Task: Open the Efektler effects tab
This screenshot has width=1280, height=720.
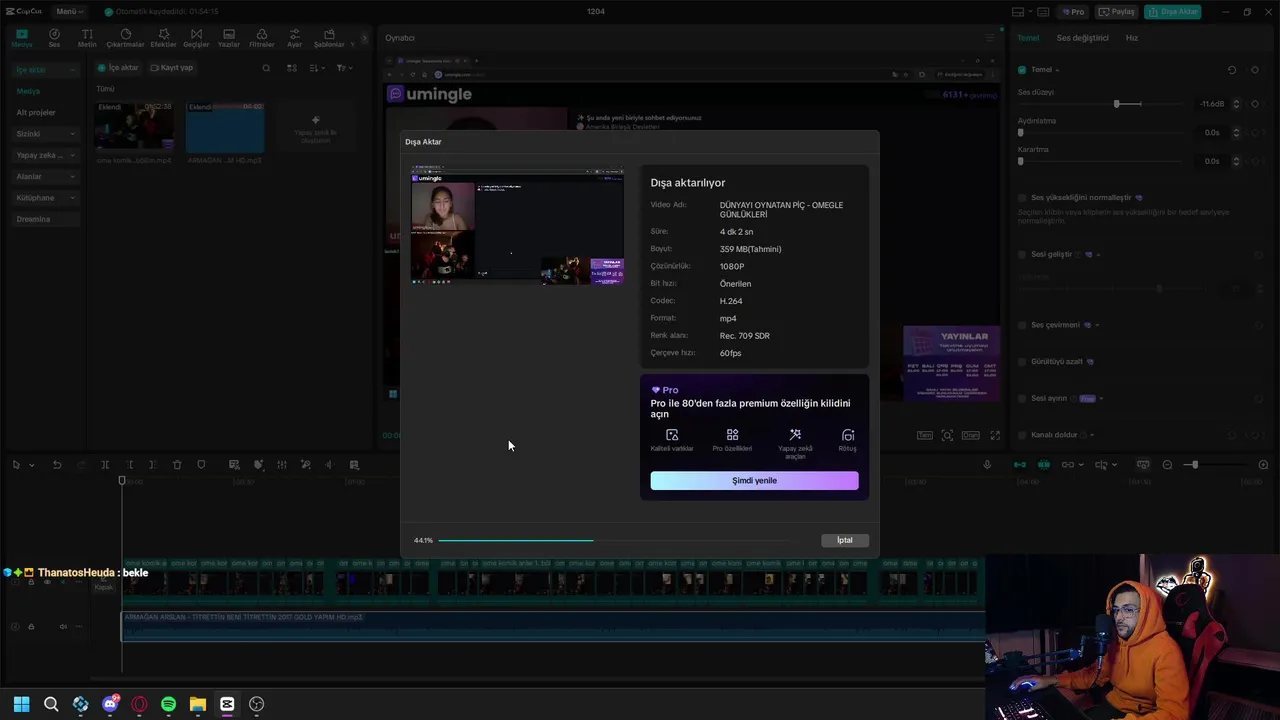Action: point(163,38)
